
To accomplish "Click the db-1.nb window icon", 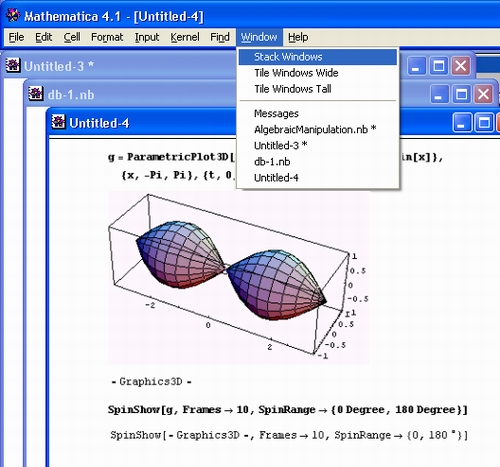I will (35, 94).
